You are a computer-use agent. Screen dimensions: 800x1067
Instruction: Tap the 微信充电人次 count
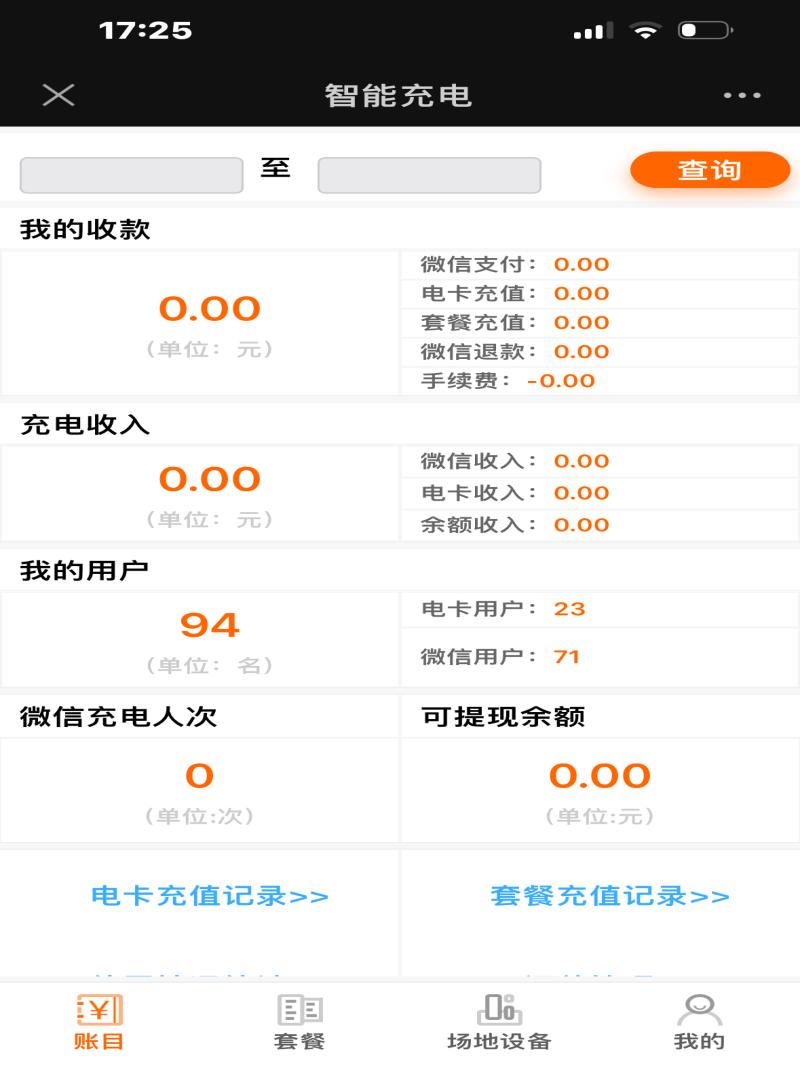click(x=199, y=776)
